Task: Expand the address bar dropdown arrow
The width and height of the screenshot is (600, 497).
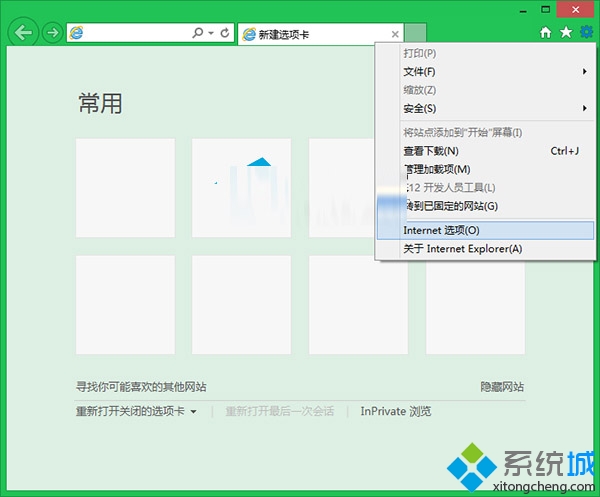Action: coord(211,33)
